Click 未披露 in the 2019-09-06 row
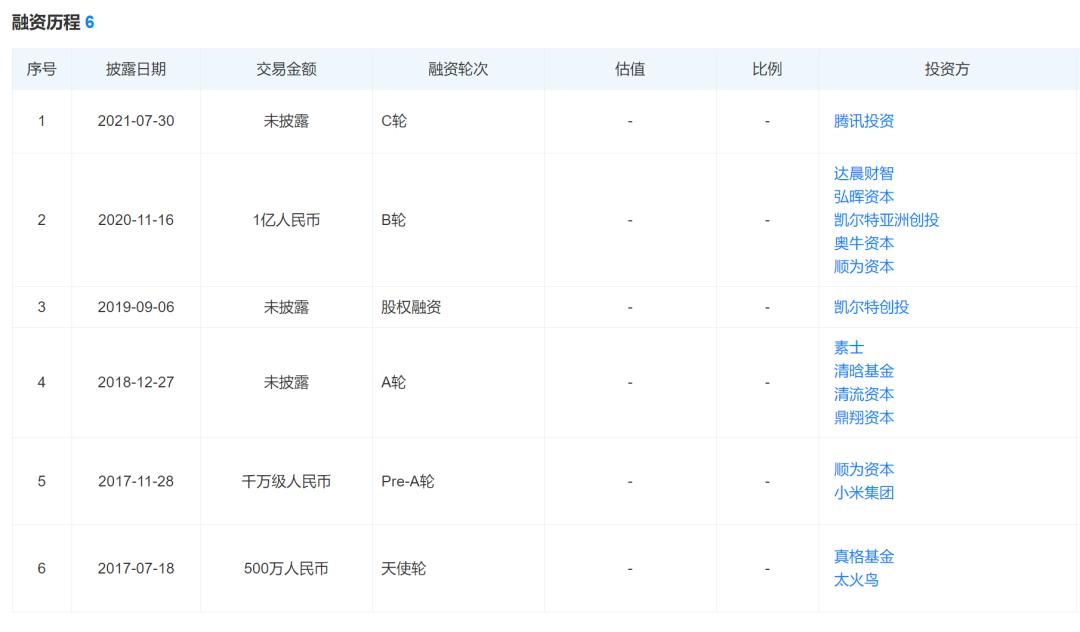 [x=286, y=307]
